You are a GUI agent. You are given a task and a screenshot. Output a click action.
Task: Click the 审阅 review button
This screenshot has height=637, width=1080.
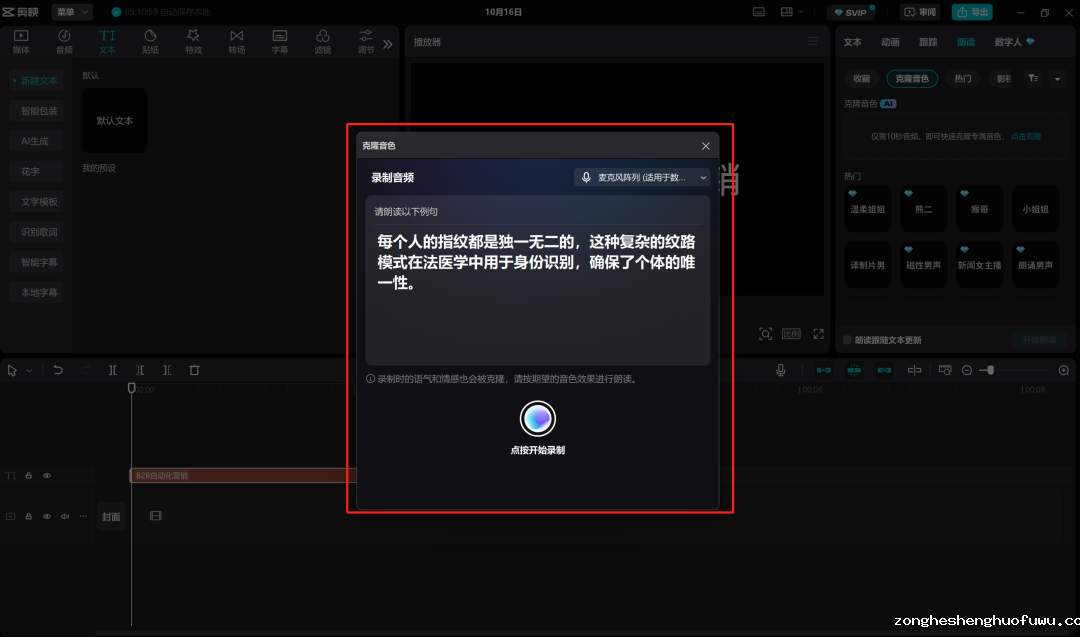[920, 12]
